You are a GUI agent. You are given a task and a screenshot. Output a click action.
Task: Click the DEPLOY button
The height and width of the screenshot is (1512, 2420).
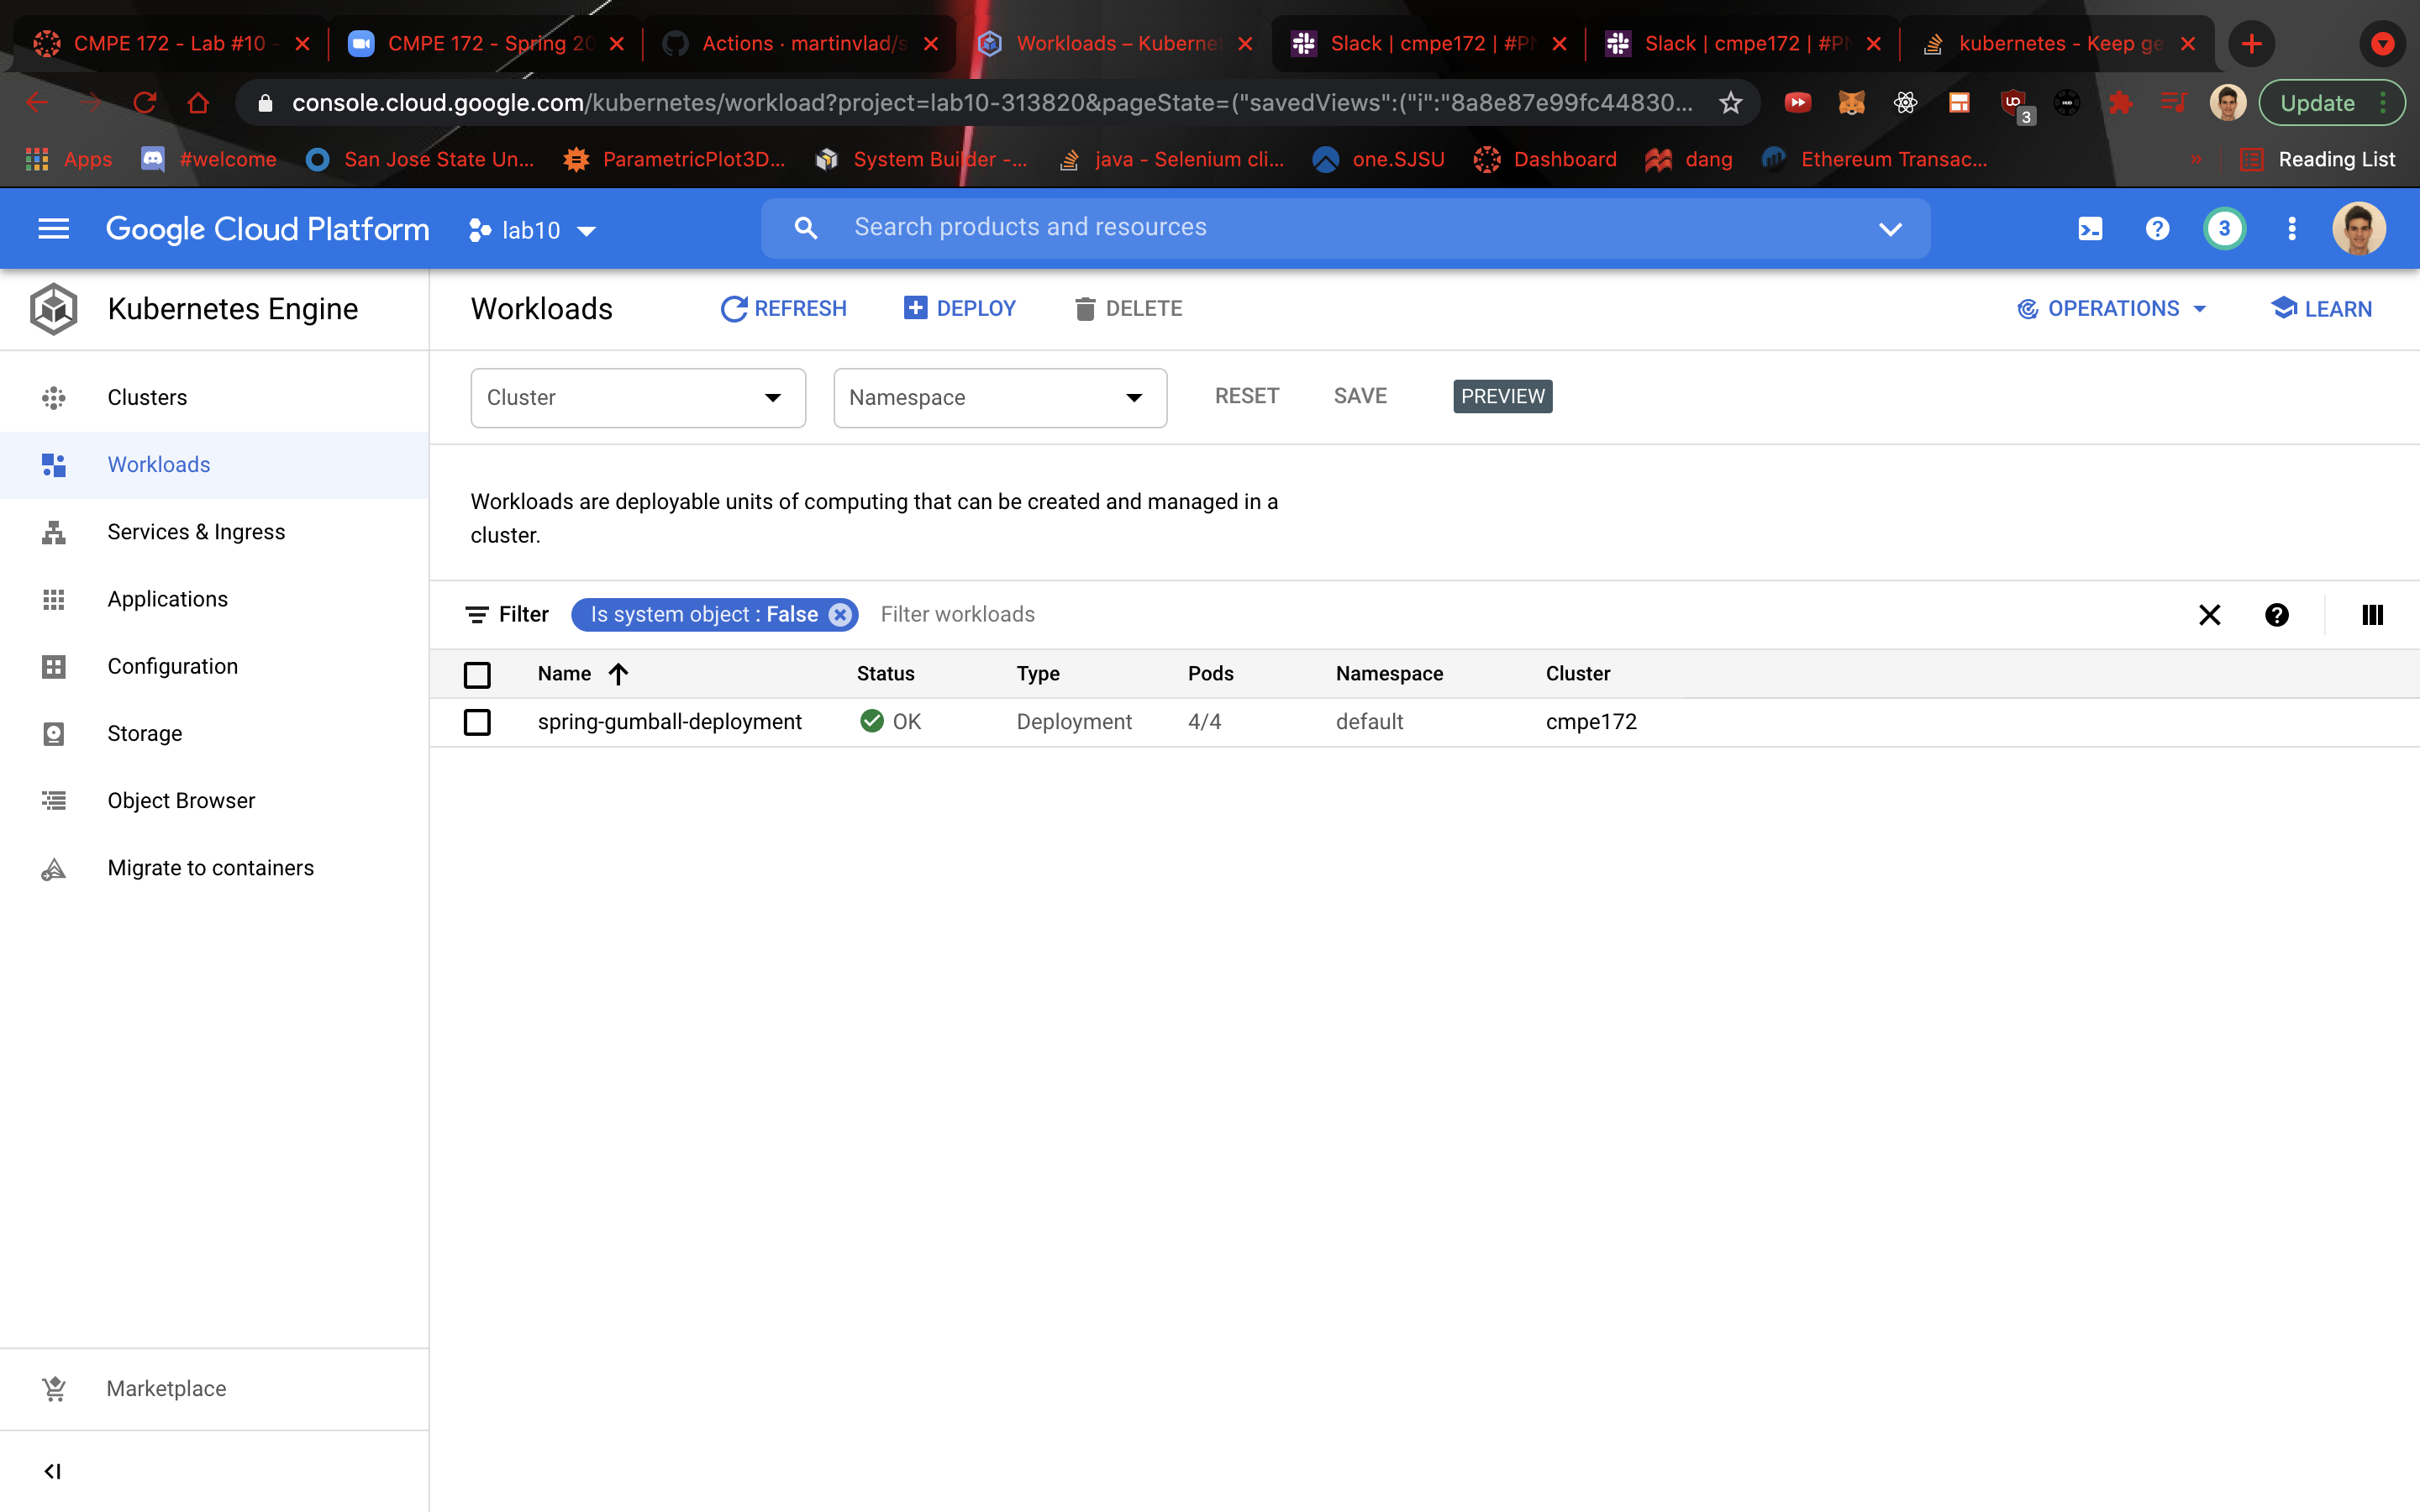960,309
